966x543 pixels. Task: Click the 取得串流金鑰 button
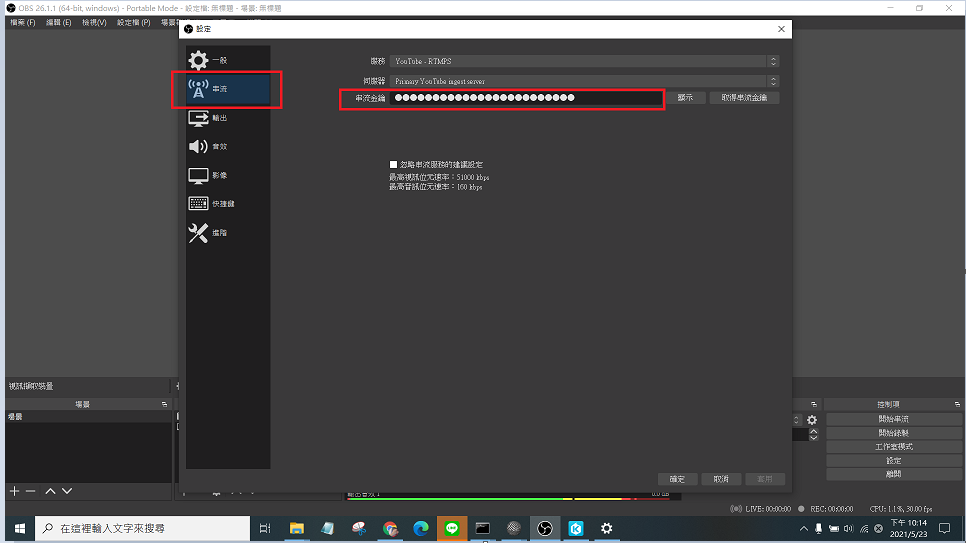pyautogui.click(x=744, y=98)
